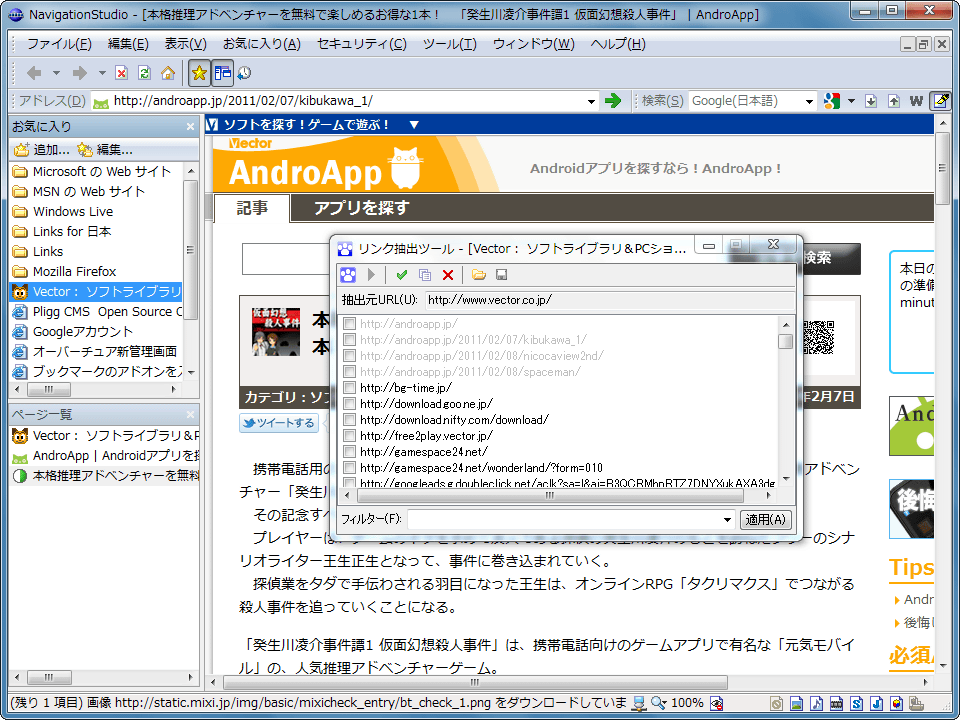Click the link list vertical scrollbar thumb
Image resolution: width=960 pixels, height=720 pixels.
click(786, 341)
